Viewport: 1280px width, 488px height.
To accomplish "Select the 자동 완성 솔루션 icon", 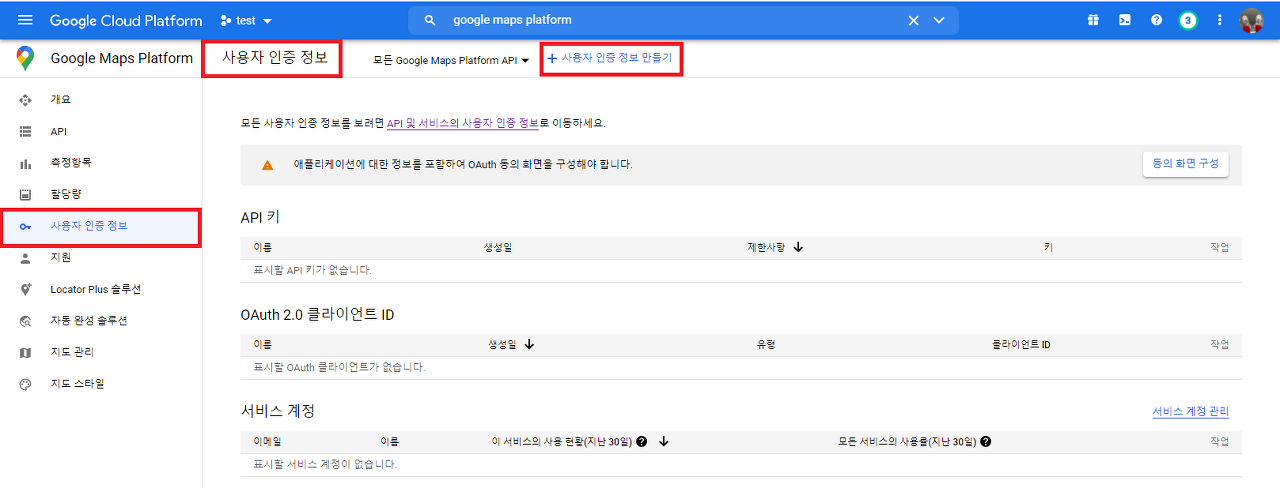I will 26,321.
